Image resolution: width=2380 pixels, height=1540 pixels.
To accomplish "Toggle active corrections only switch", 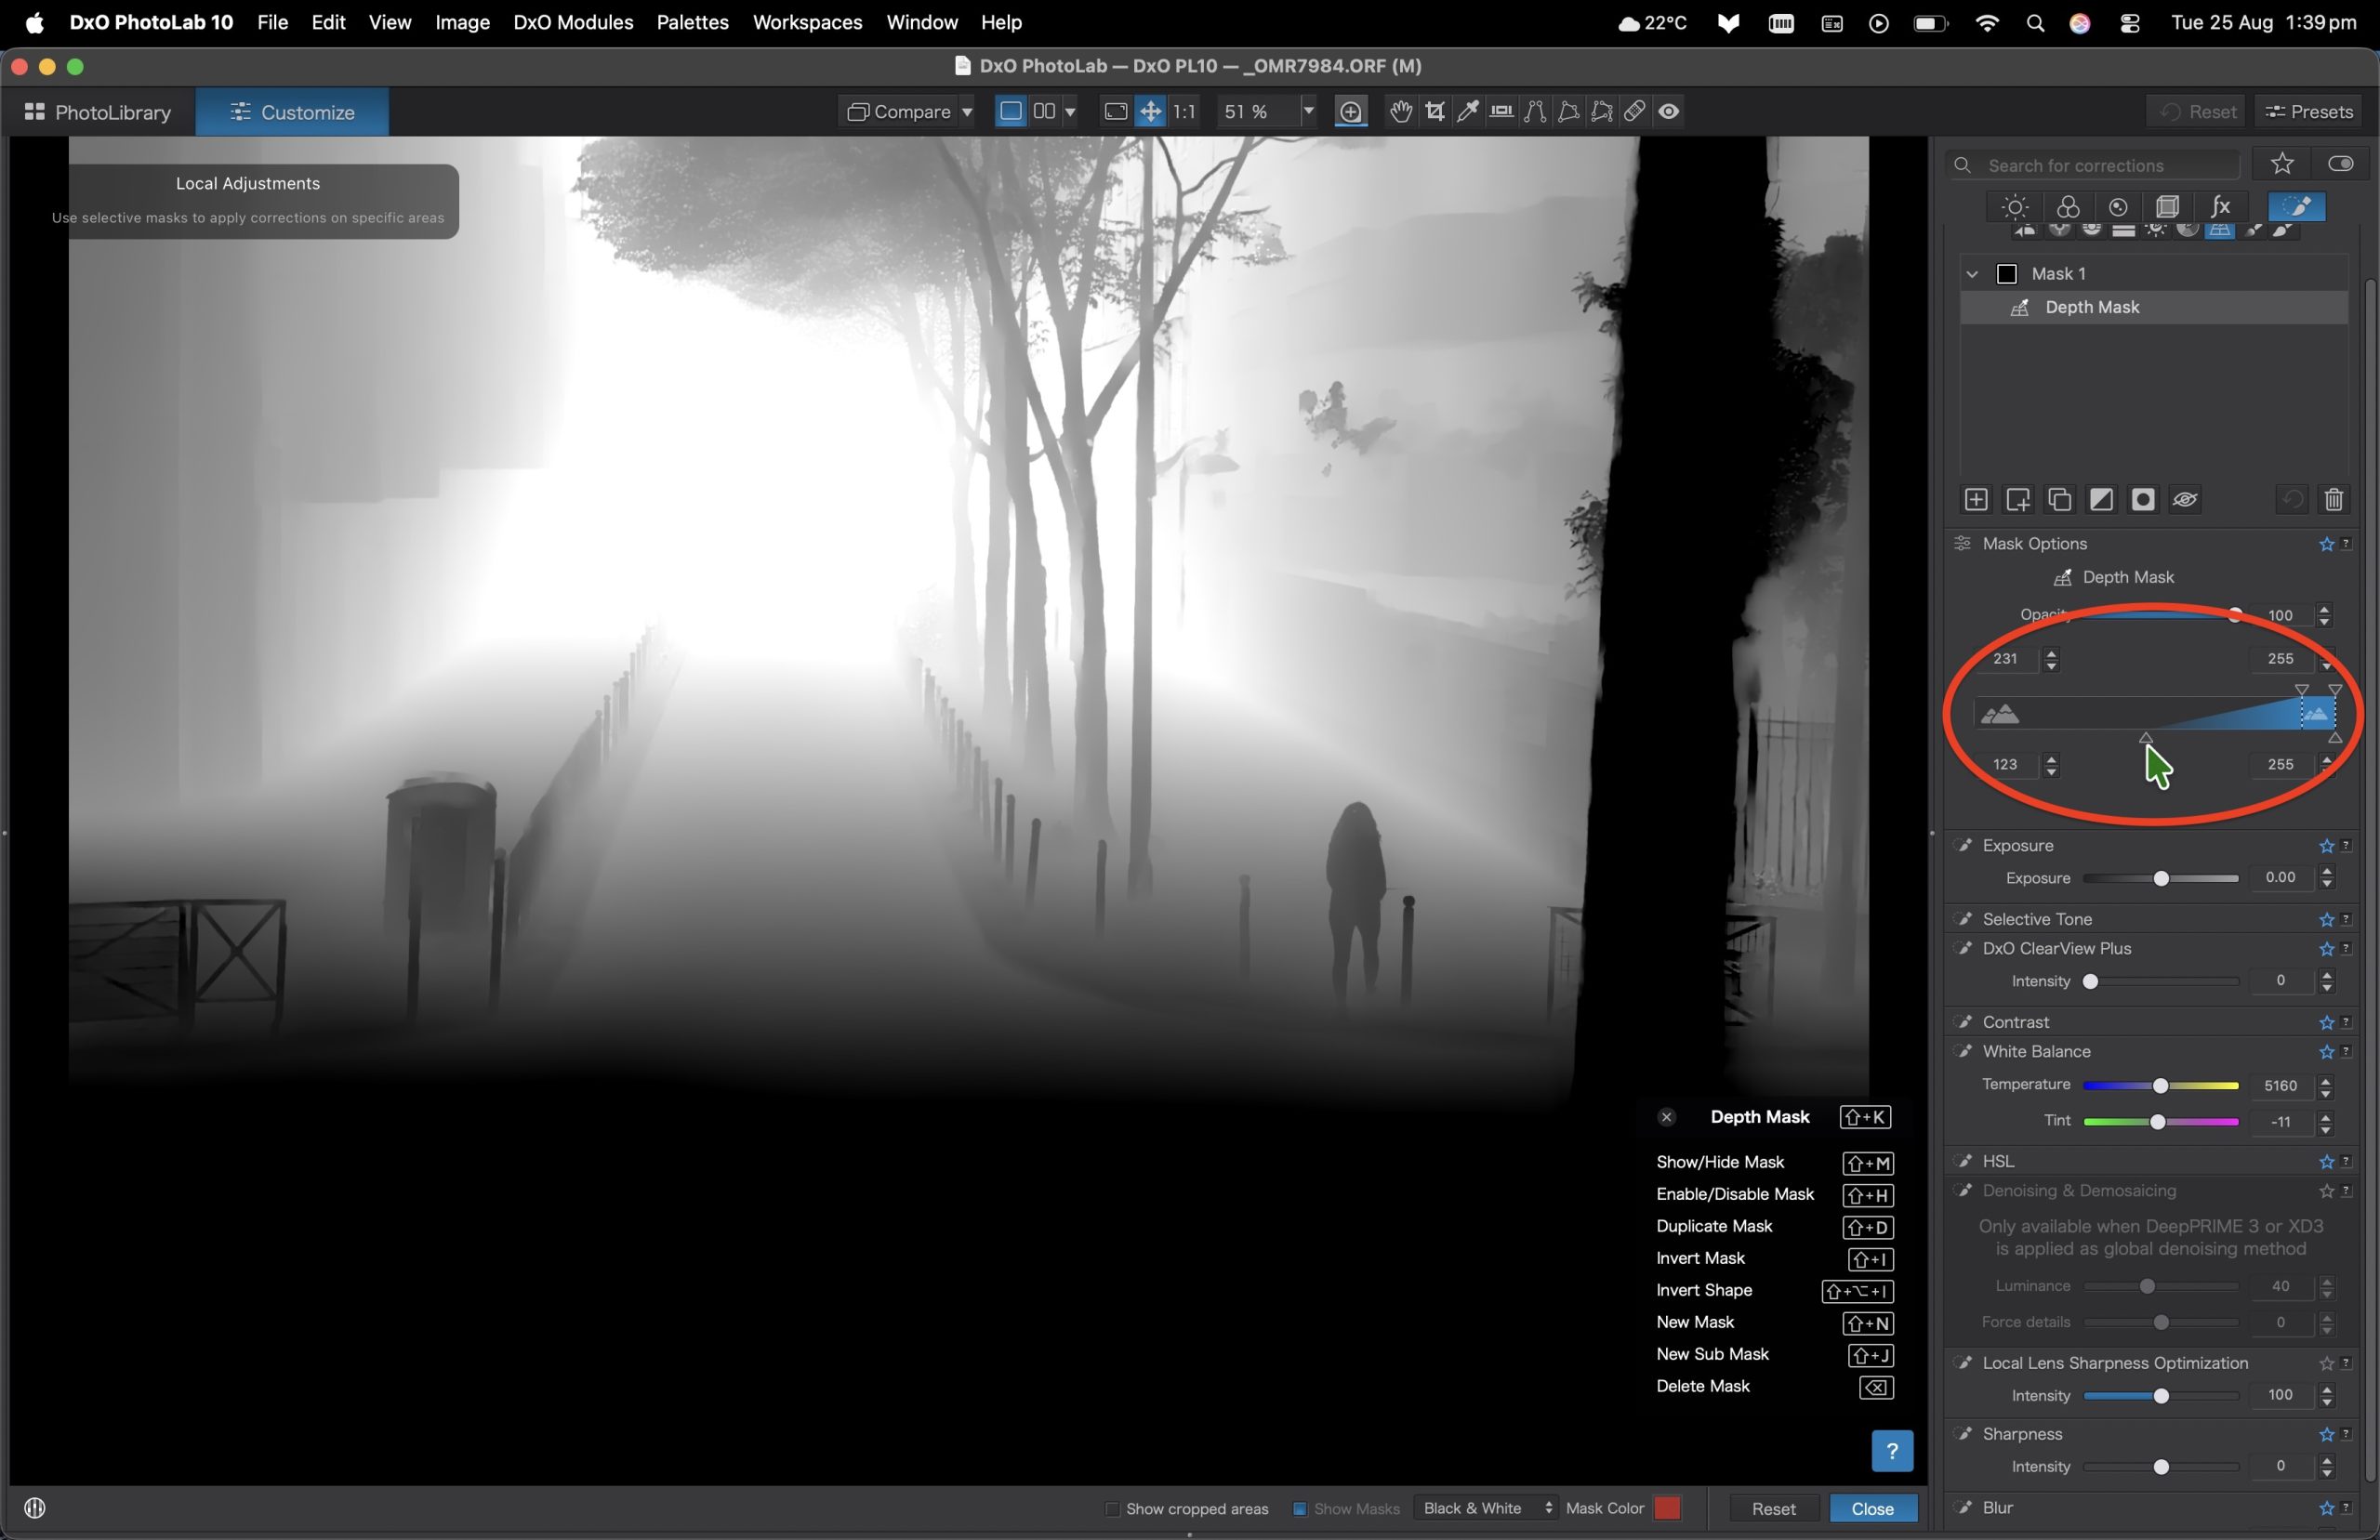I will point(2341,164).
